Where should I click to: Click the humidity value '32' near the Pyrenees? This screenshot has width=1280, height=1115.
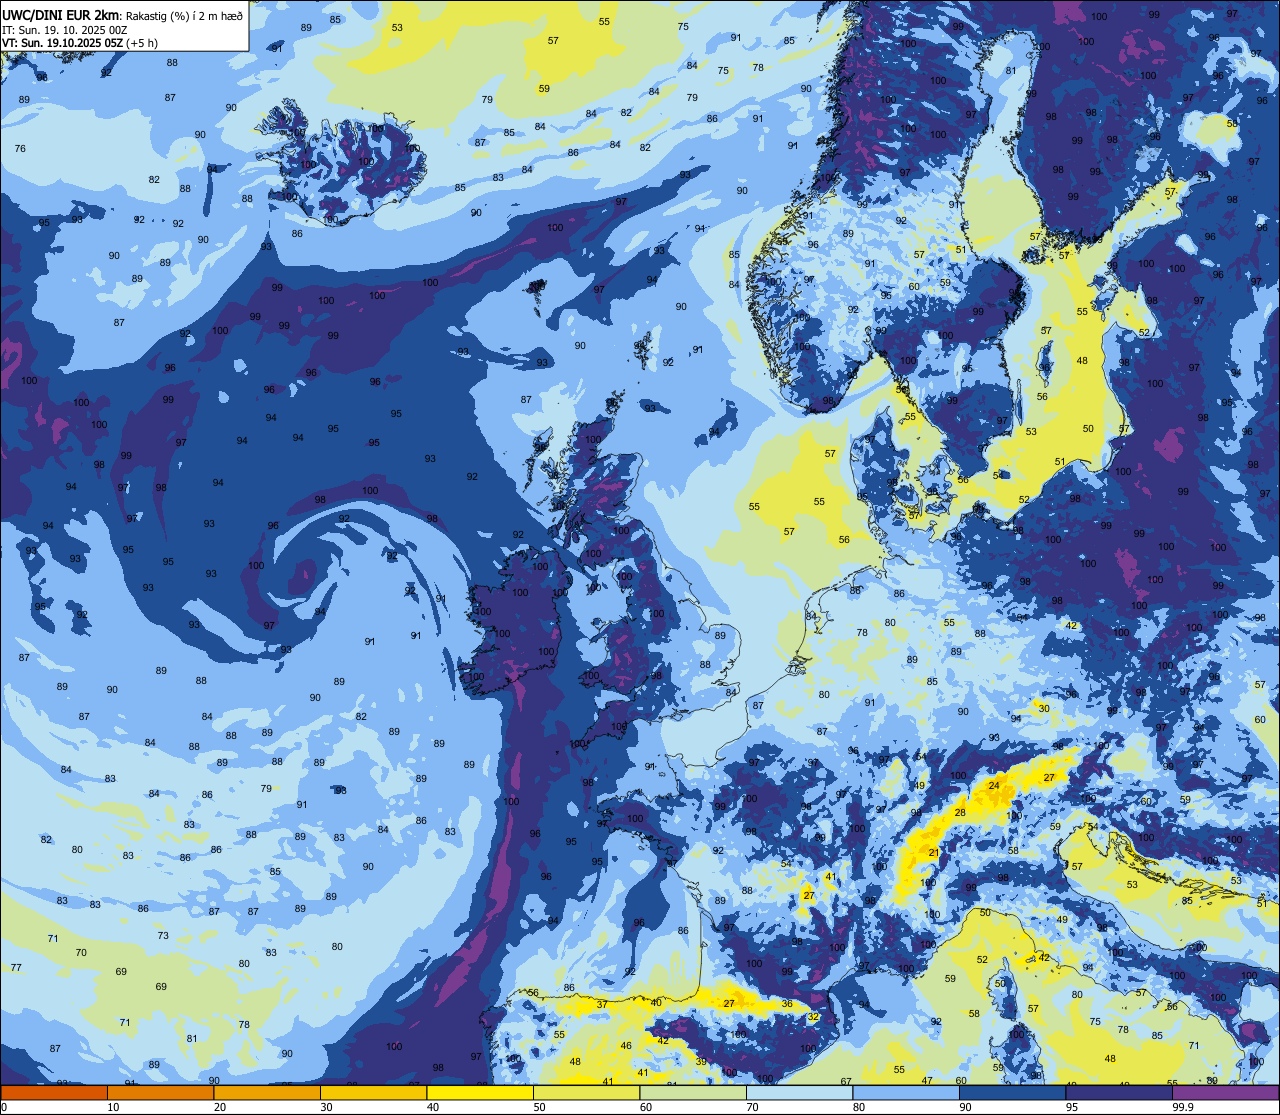pos(814,1017)
